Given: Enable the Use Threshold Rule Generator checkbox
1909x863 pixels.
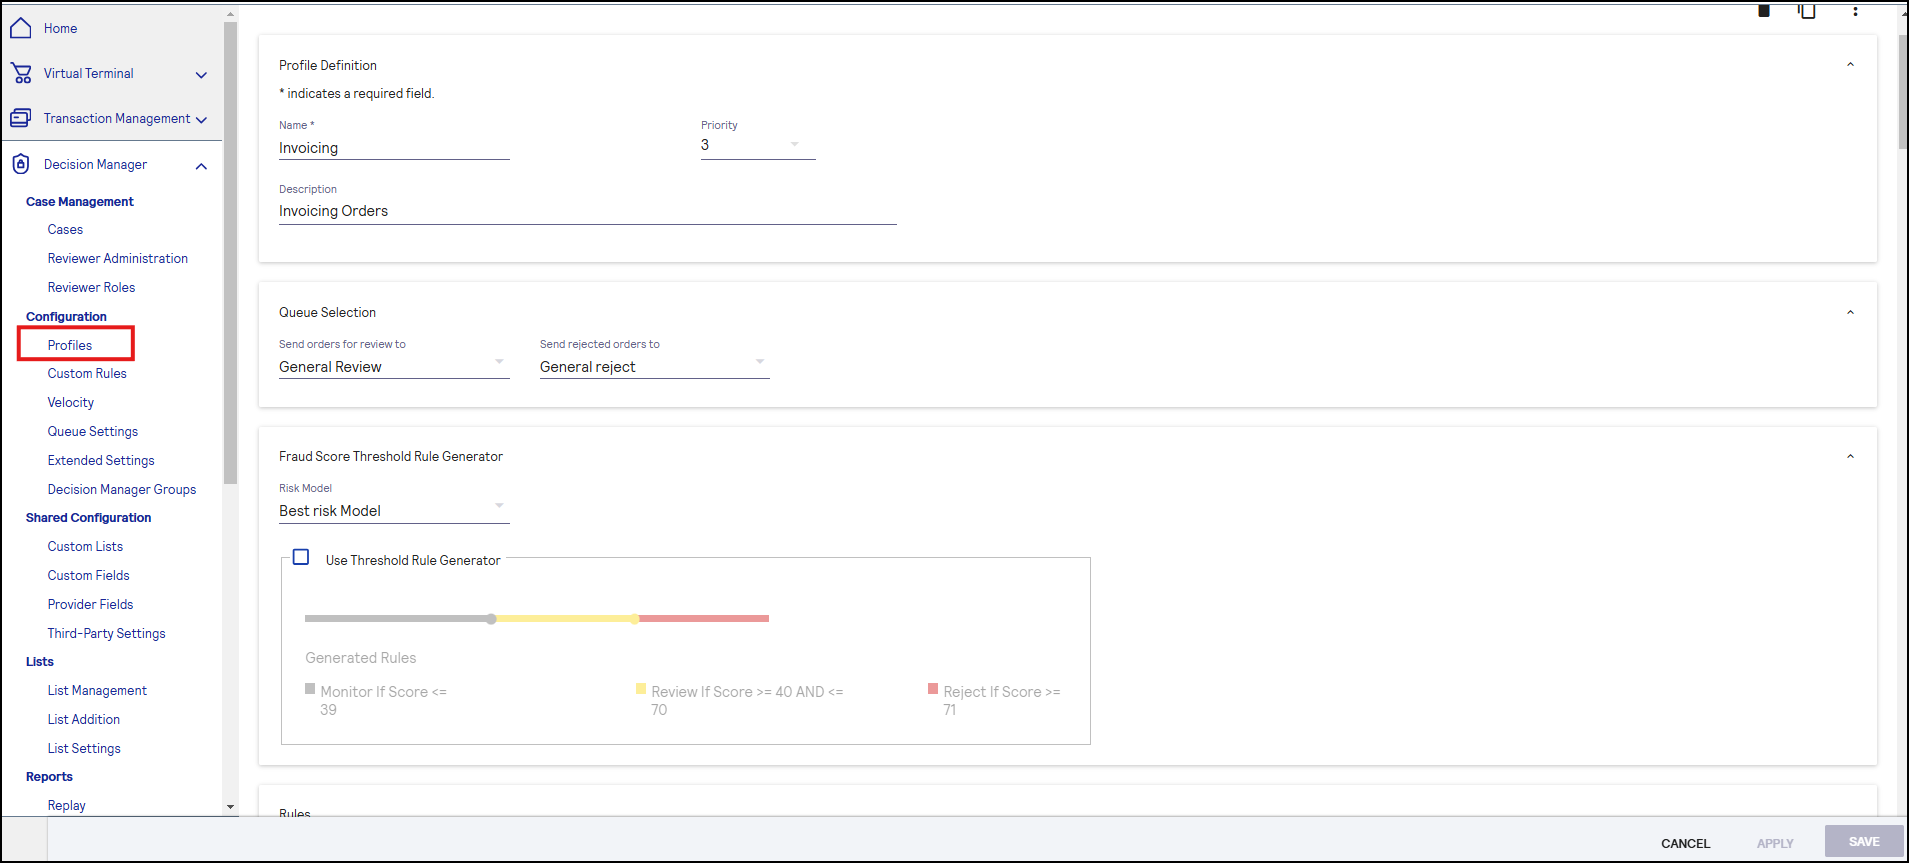Looking at the screenshot, I should 301,558.
